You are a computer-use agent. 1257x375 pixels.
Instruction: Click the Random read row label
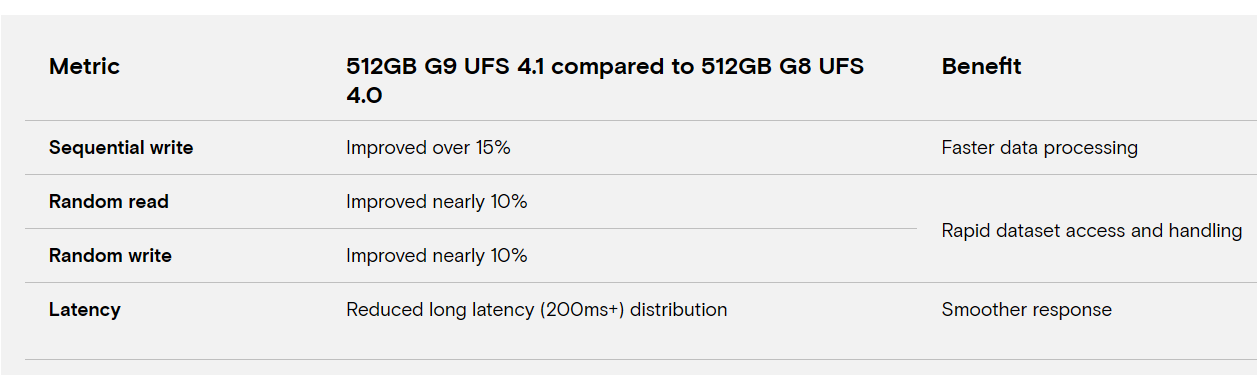pyautogui.click(x=109, y=202)
